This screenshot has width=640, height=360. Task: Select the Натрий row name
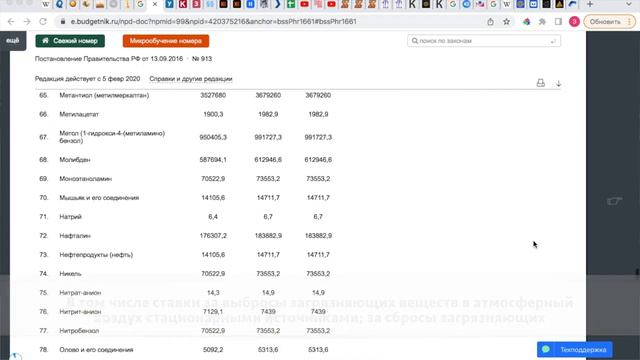[x=71, y=217]
